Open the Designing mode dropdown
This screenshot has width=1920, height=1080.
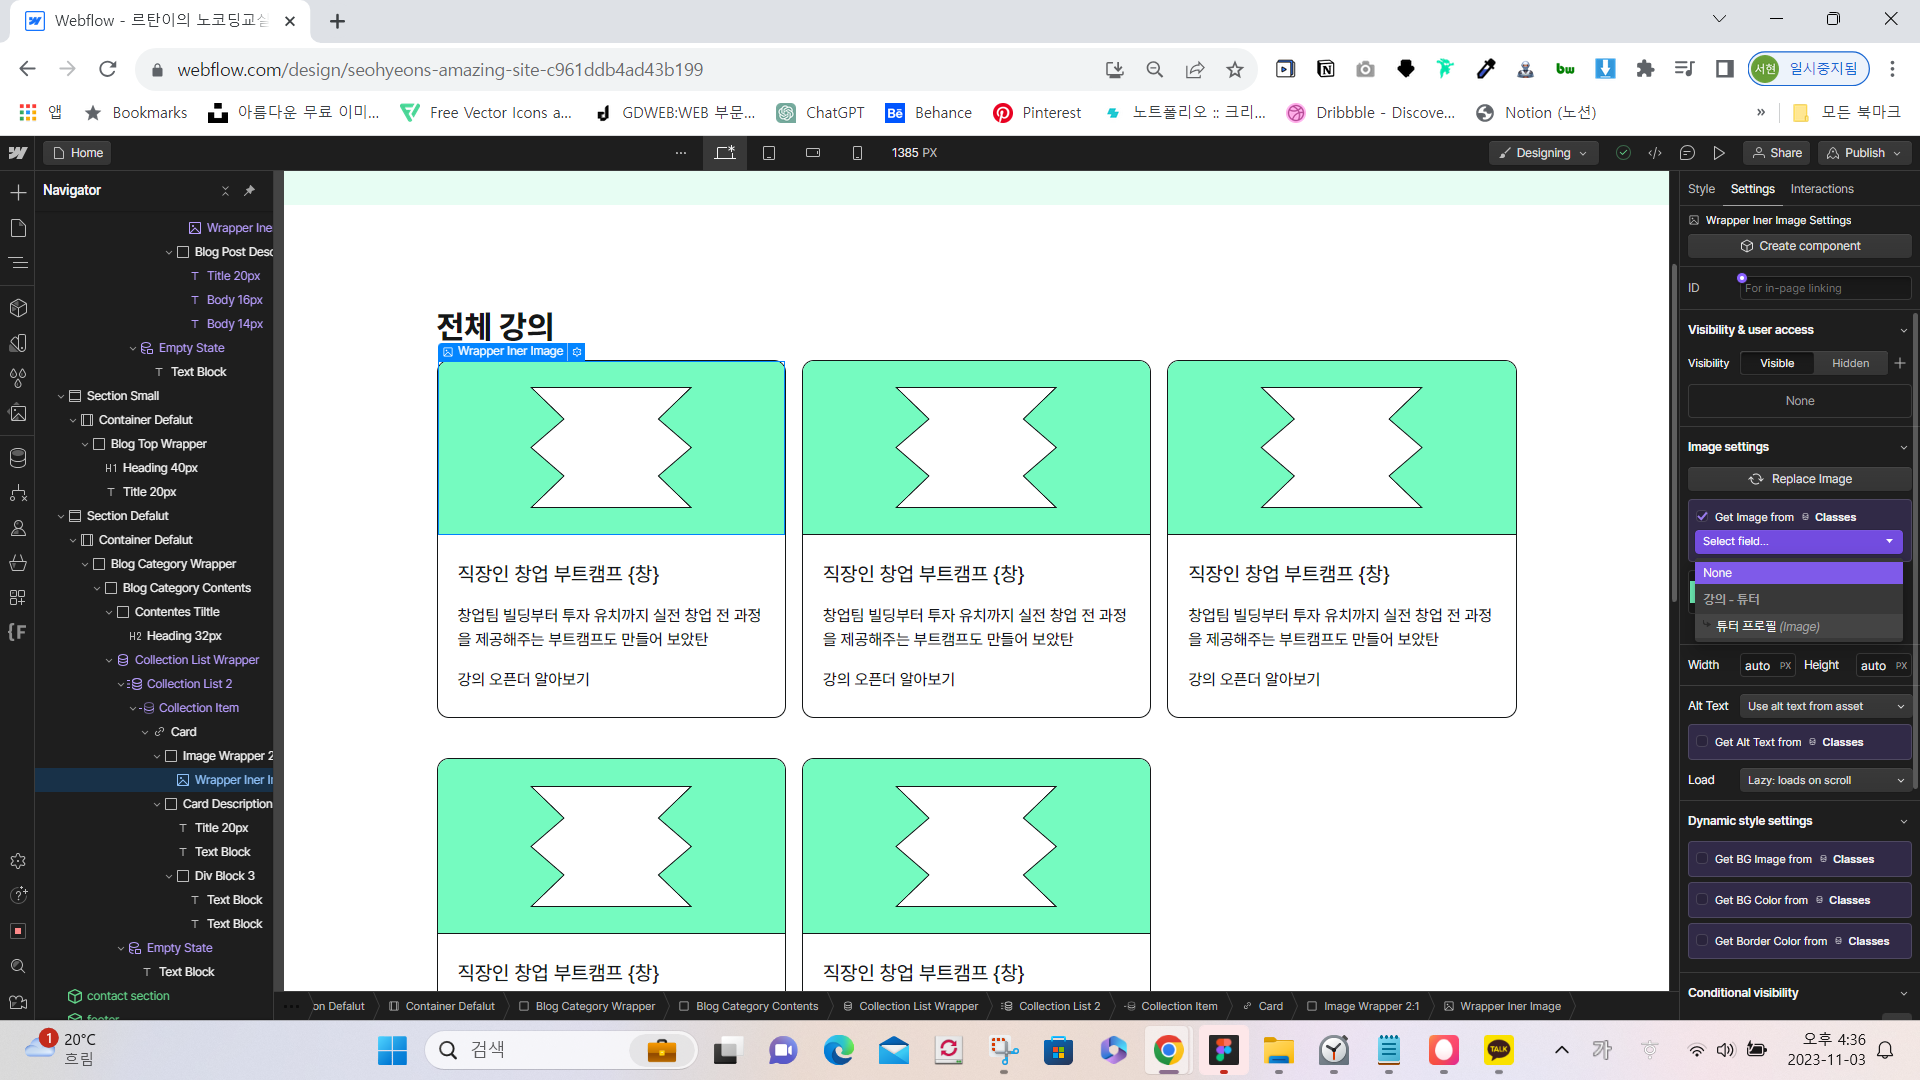(1543, 153)
